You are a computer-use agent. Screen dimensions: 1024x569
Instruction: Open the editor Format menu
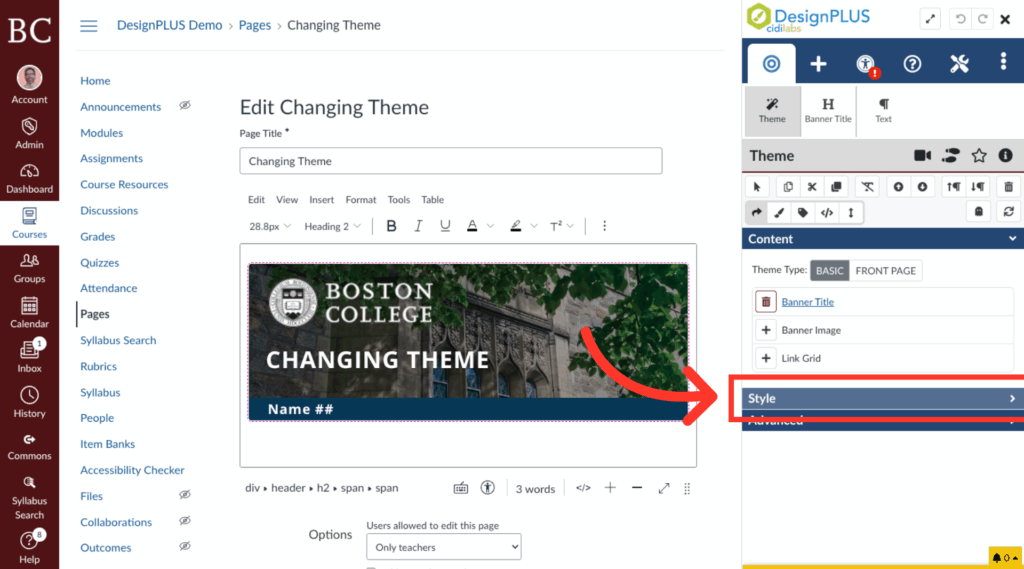360,200
